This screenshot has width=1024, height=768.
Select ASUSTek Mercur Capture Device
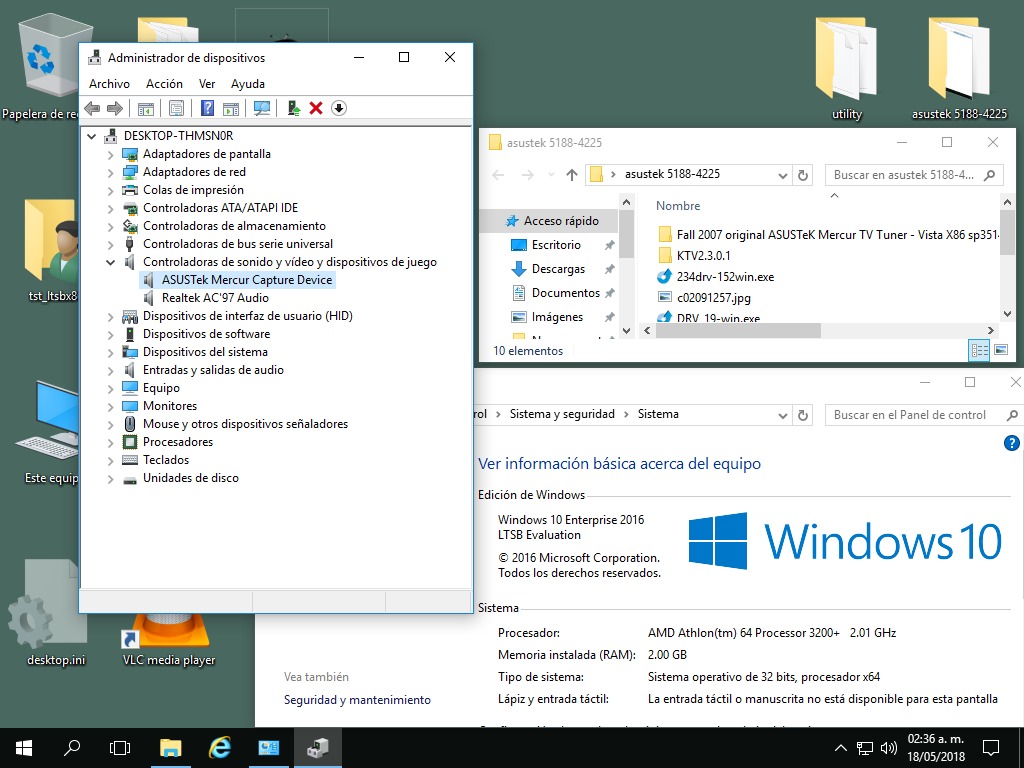pos(247,280)
